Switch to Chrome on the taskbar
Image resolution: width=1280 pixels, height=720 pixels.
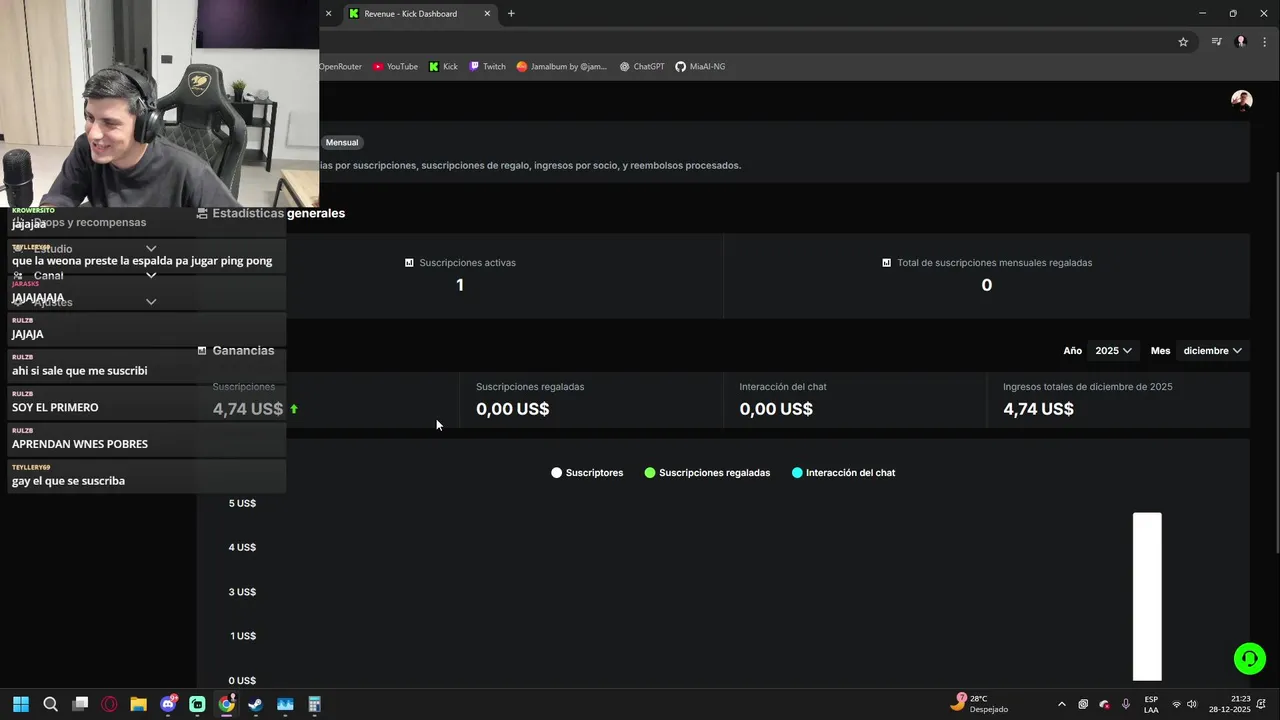point(226,704)
